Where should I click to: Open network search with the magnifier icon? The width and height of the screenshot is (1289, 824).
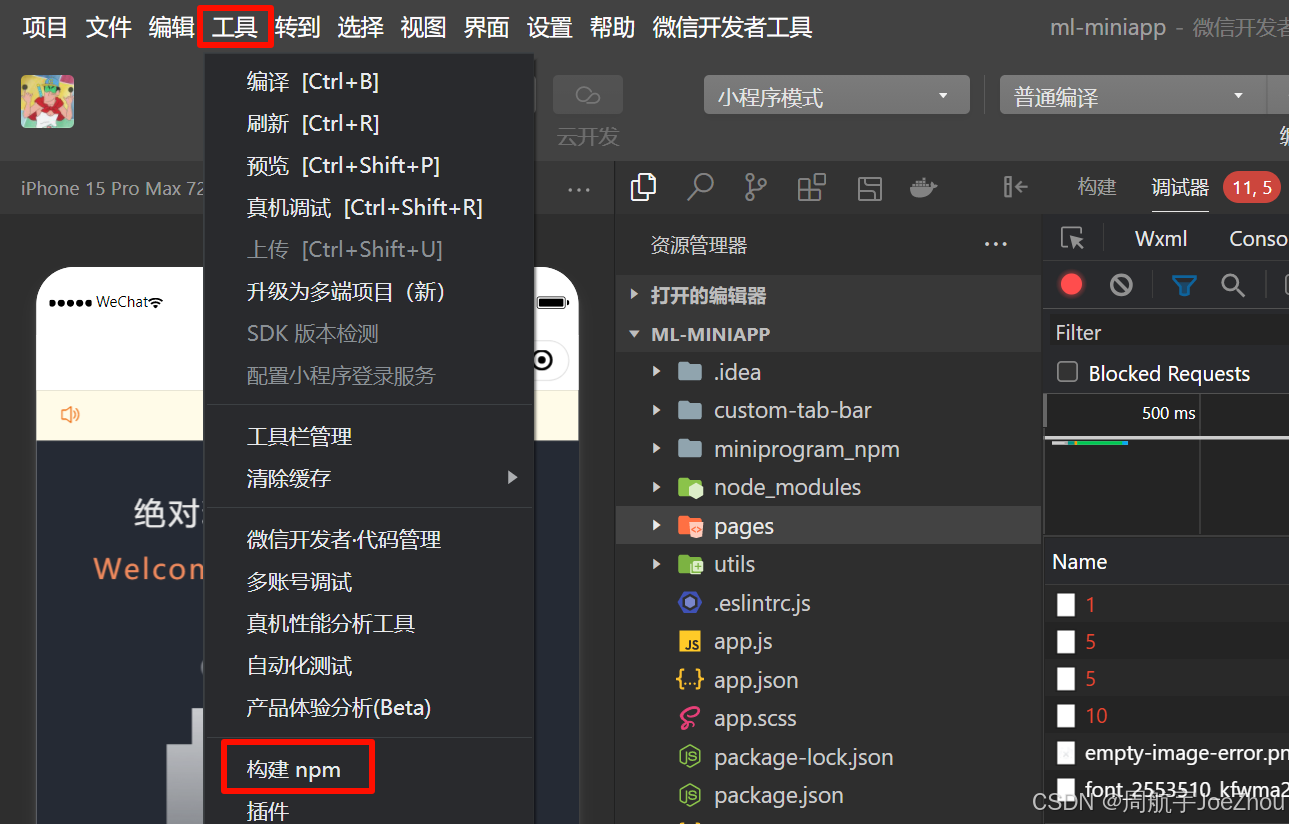tap(1232, 285)
